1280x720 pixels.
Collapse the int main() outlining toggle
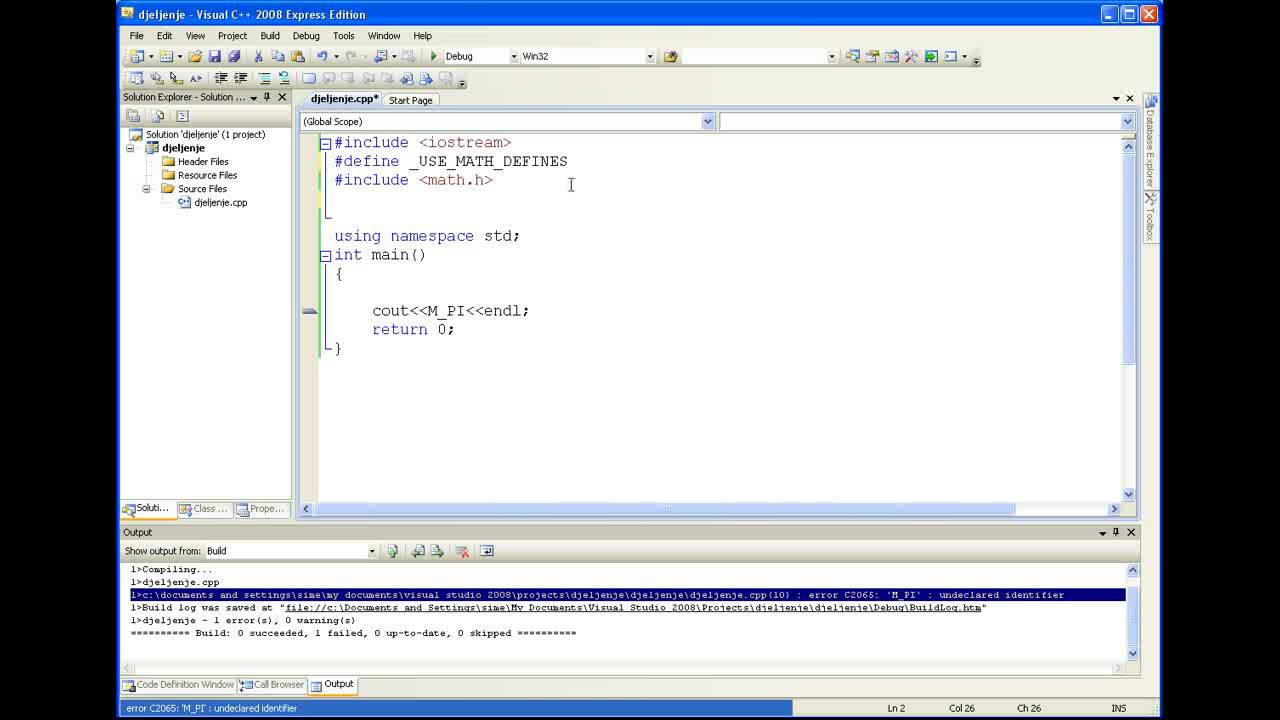[x=325, y=255]
